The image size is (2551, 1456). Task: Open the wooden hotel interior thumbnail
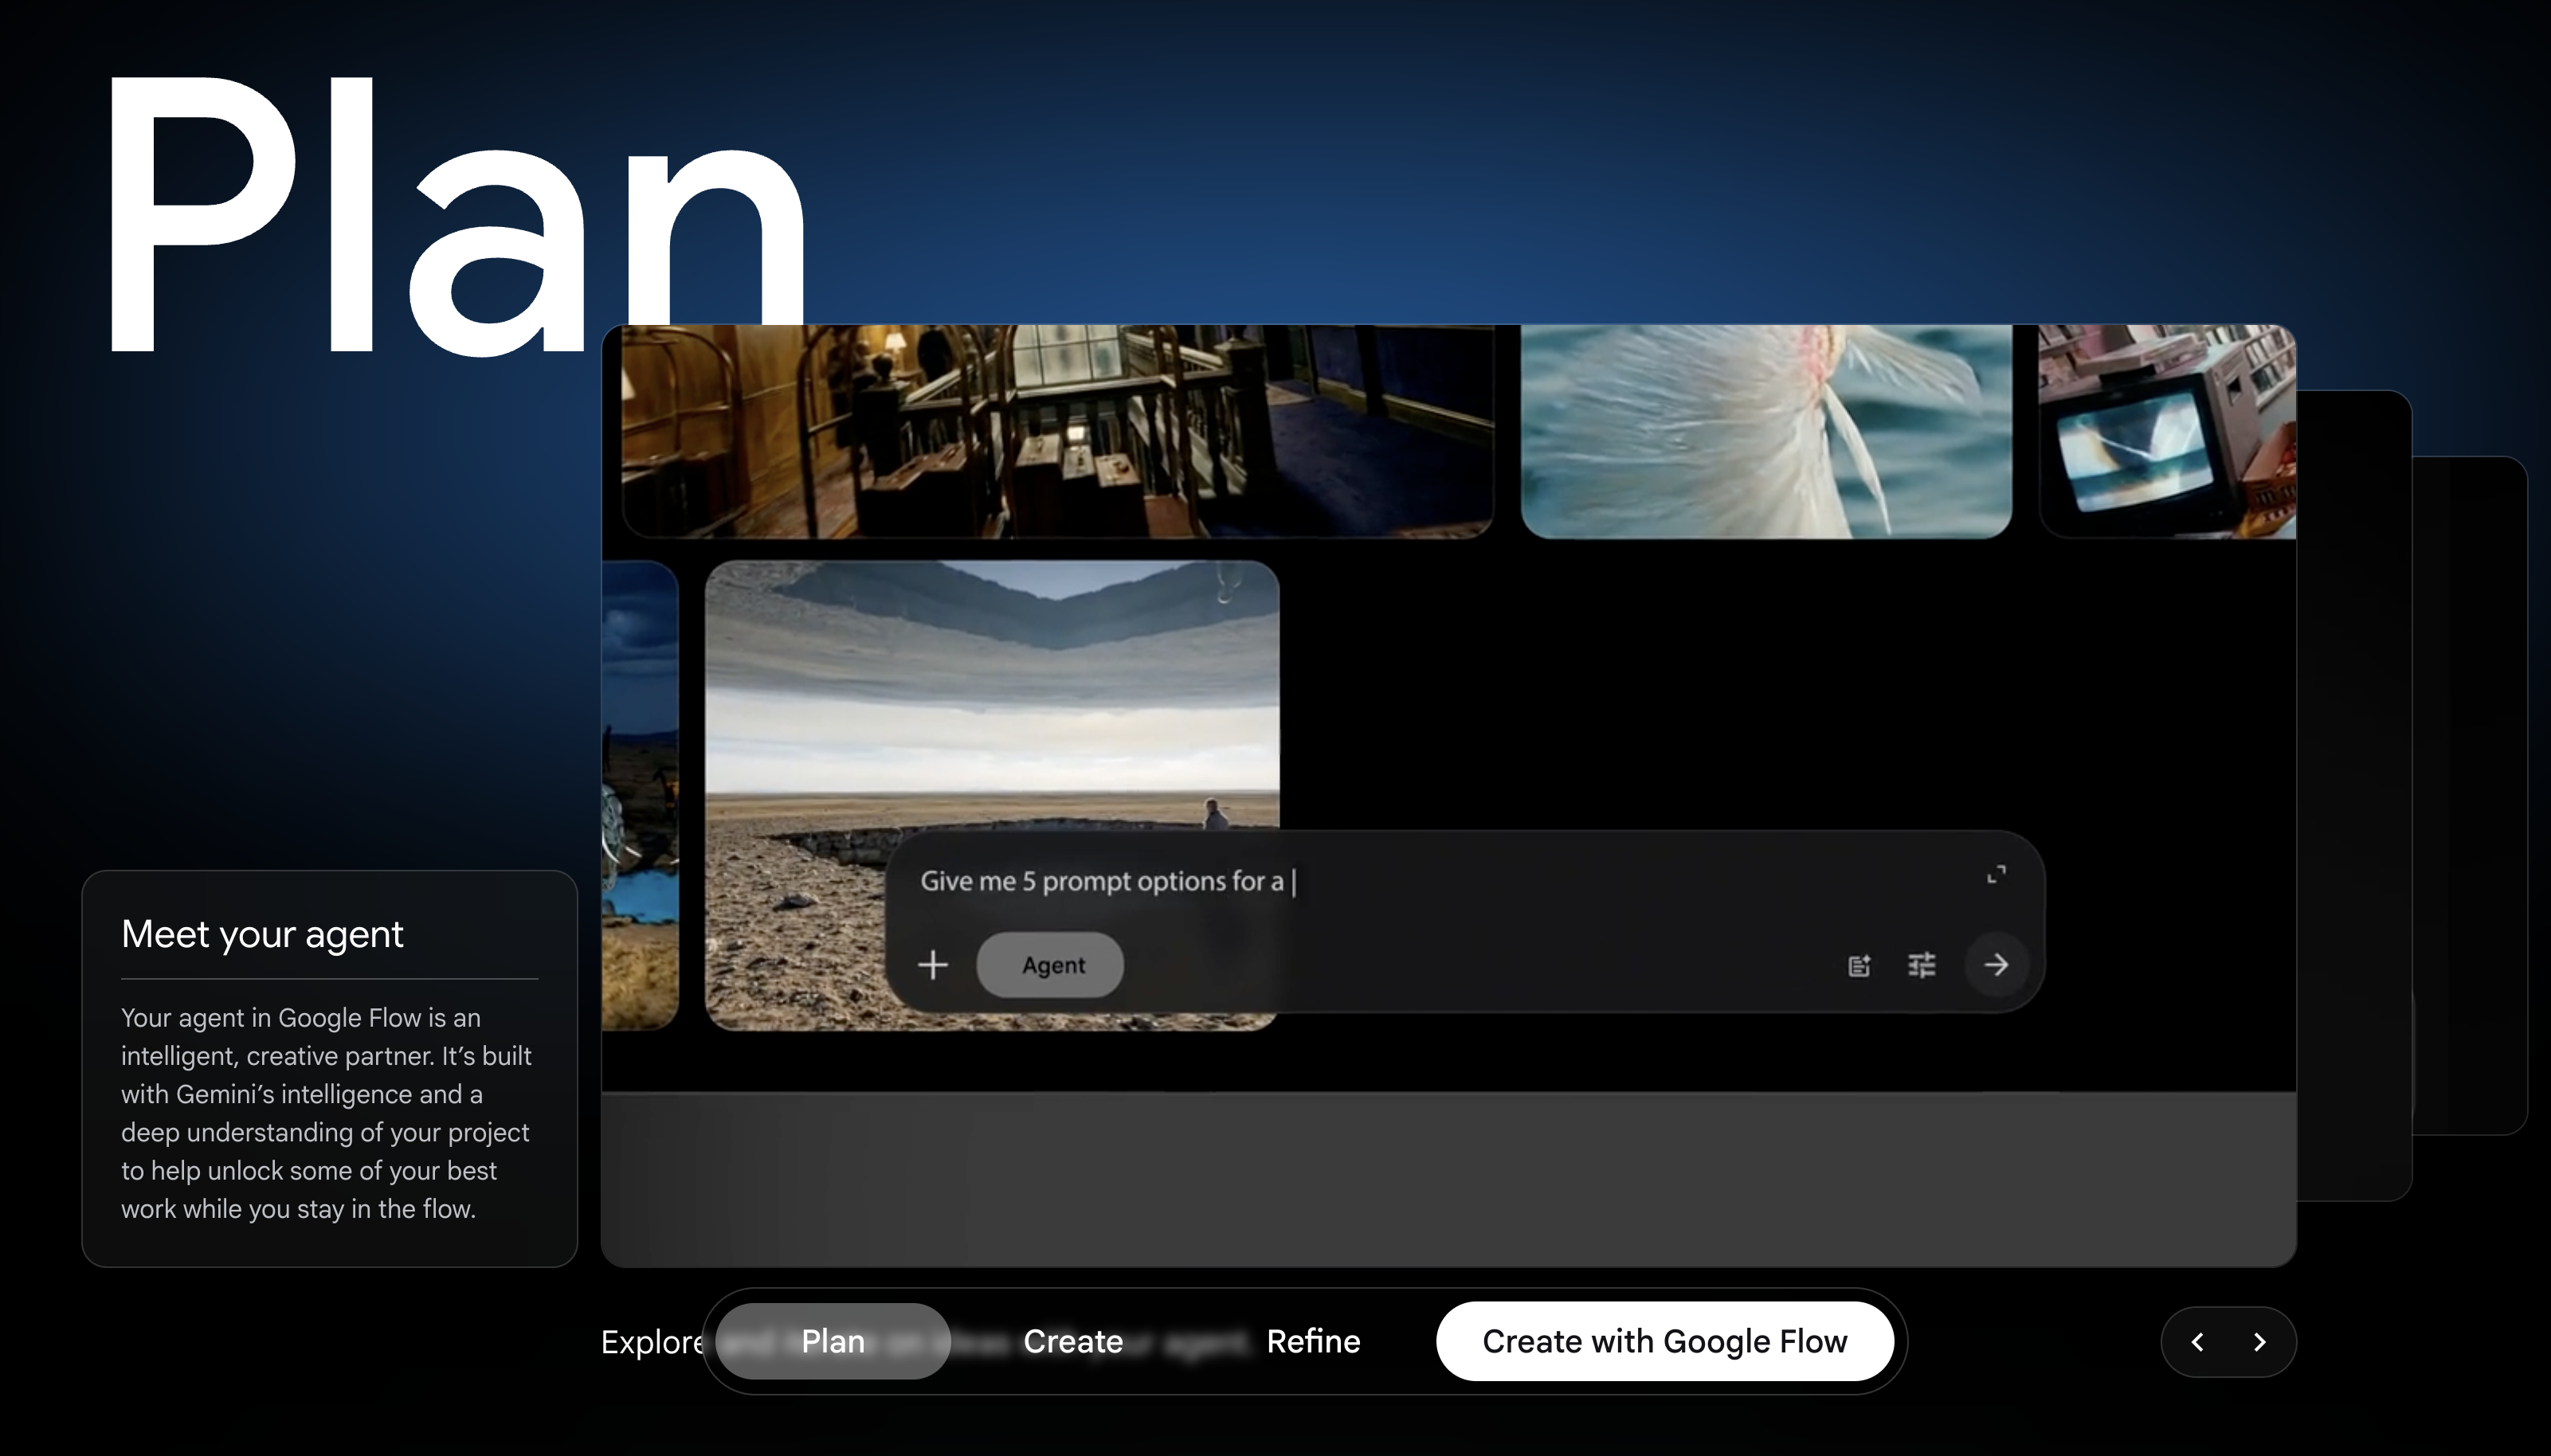(x=1058, y=431)
